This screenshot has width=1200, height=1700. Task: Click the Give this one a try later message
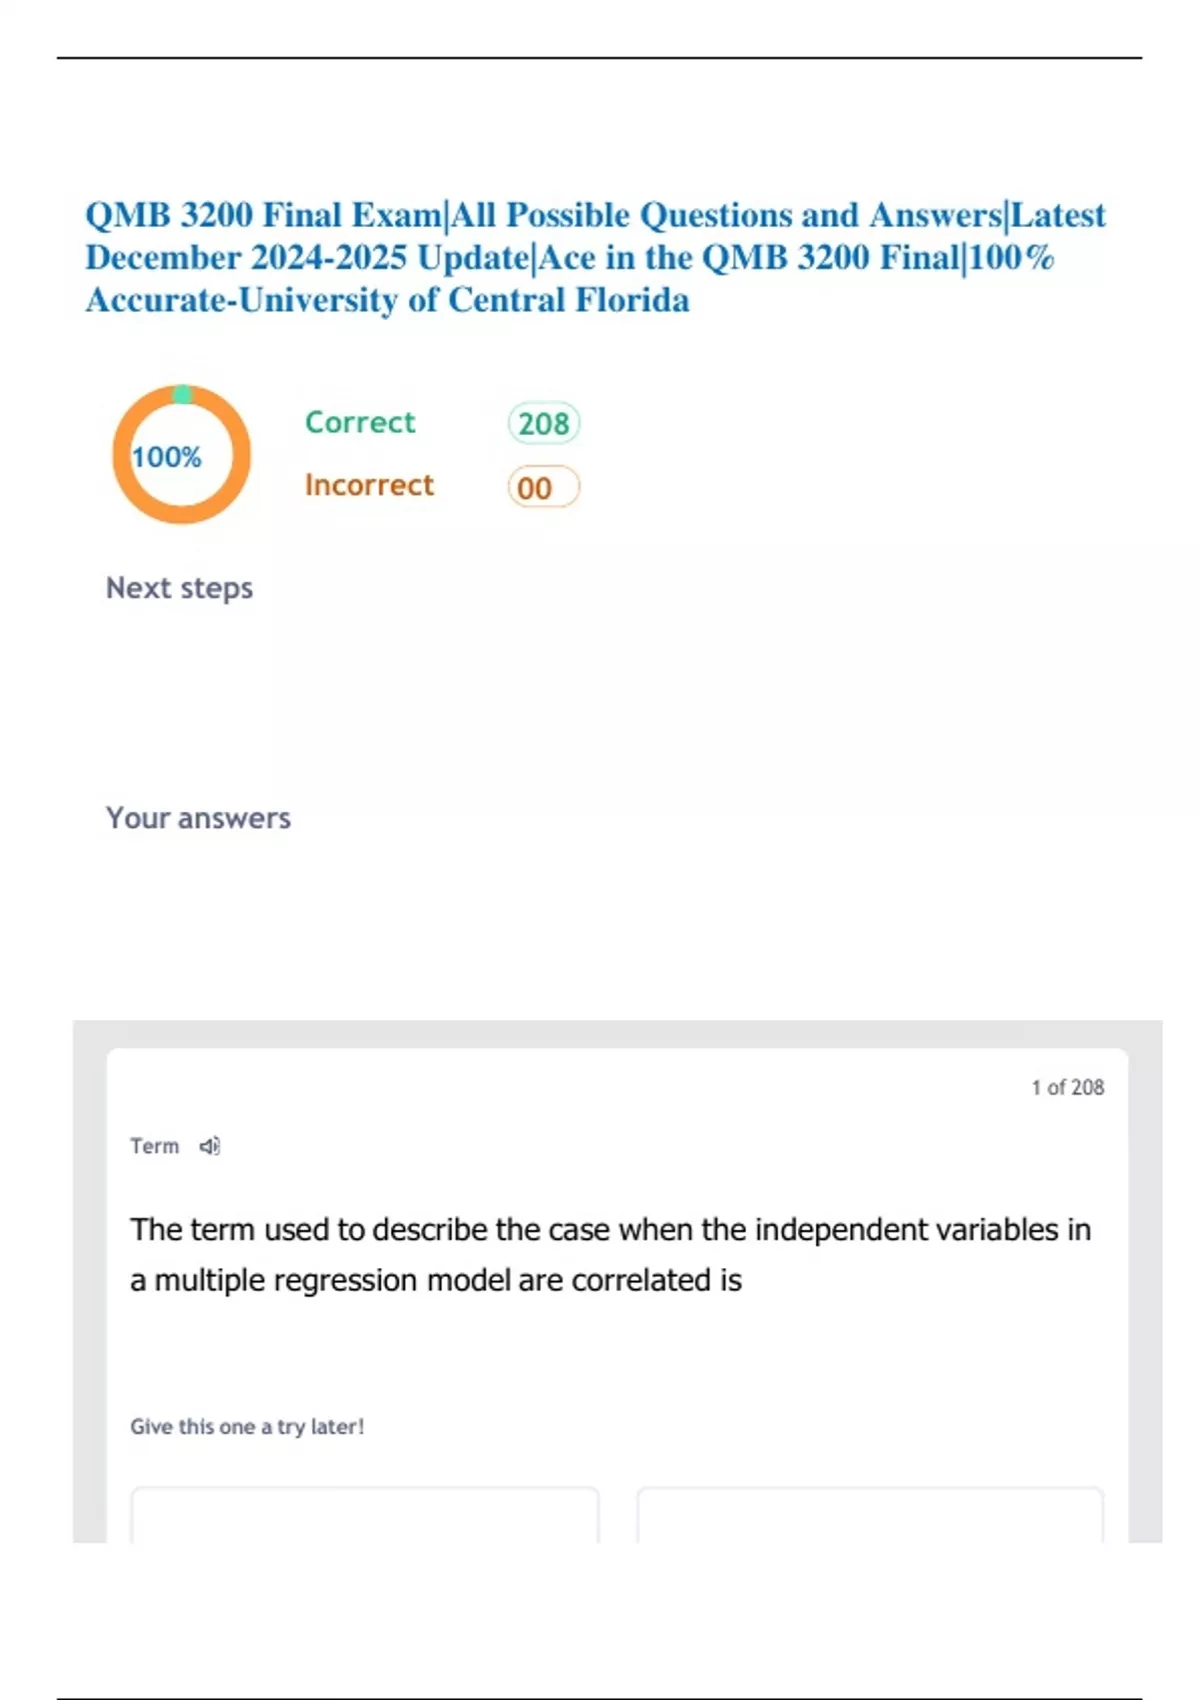(247, 1426)
